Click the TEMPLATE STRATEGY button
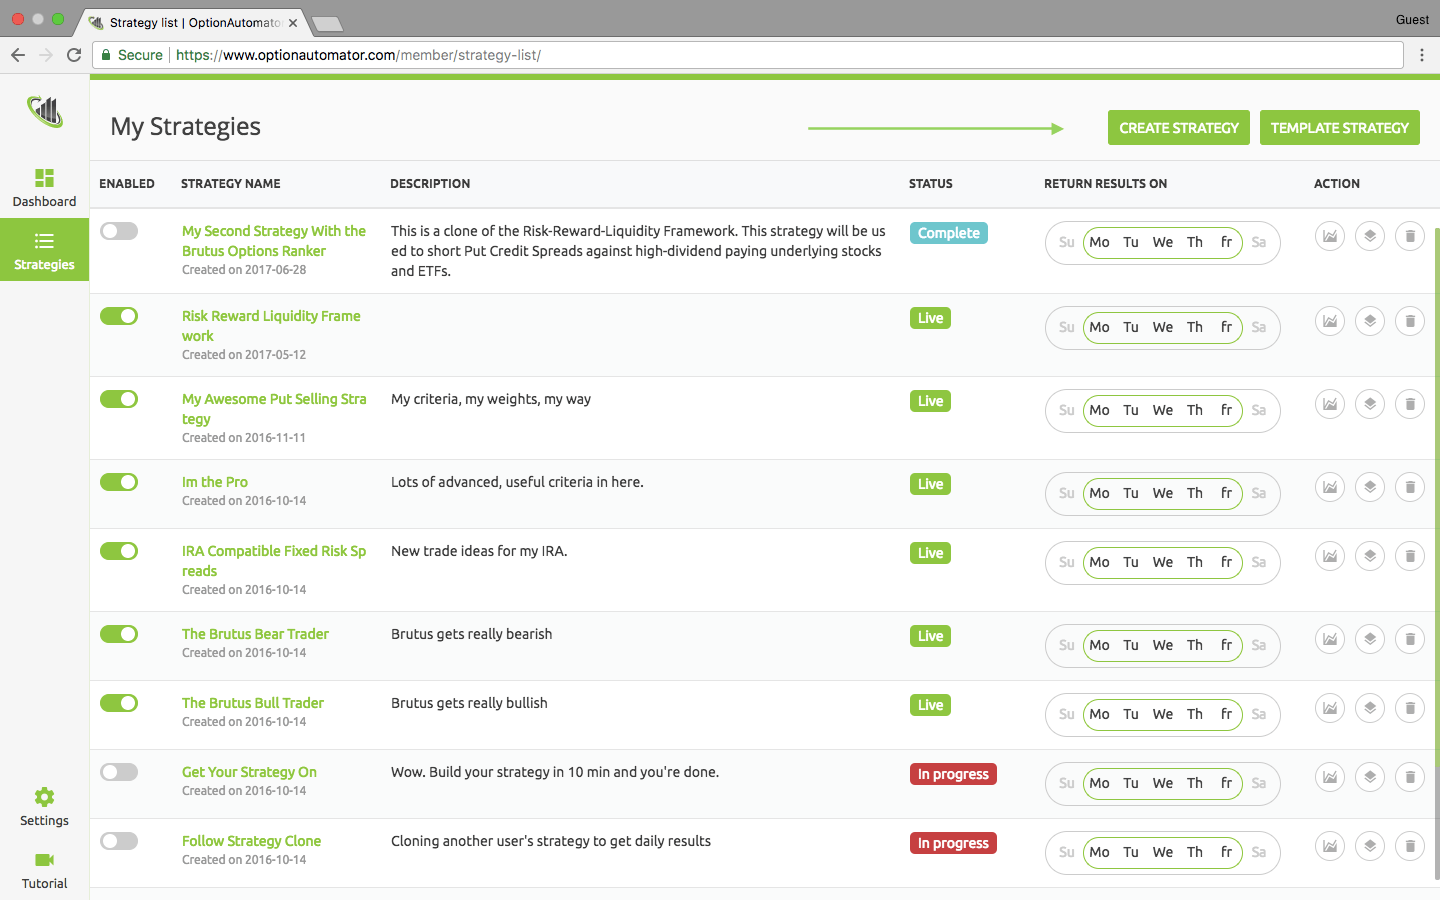 point(1340,127)
